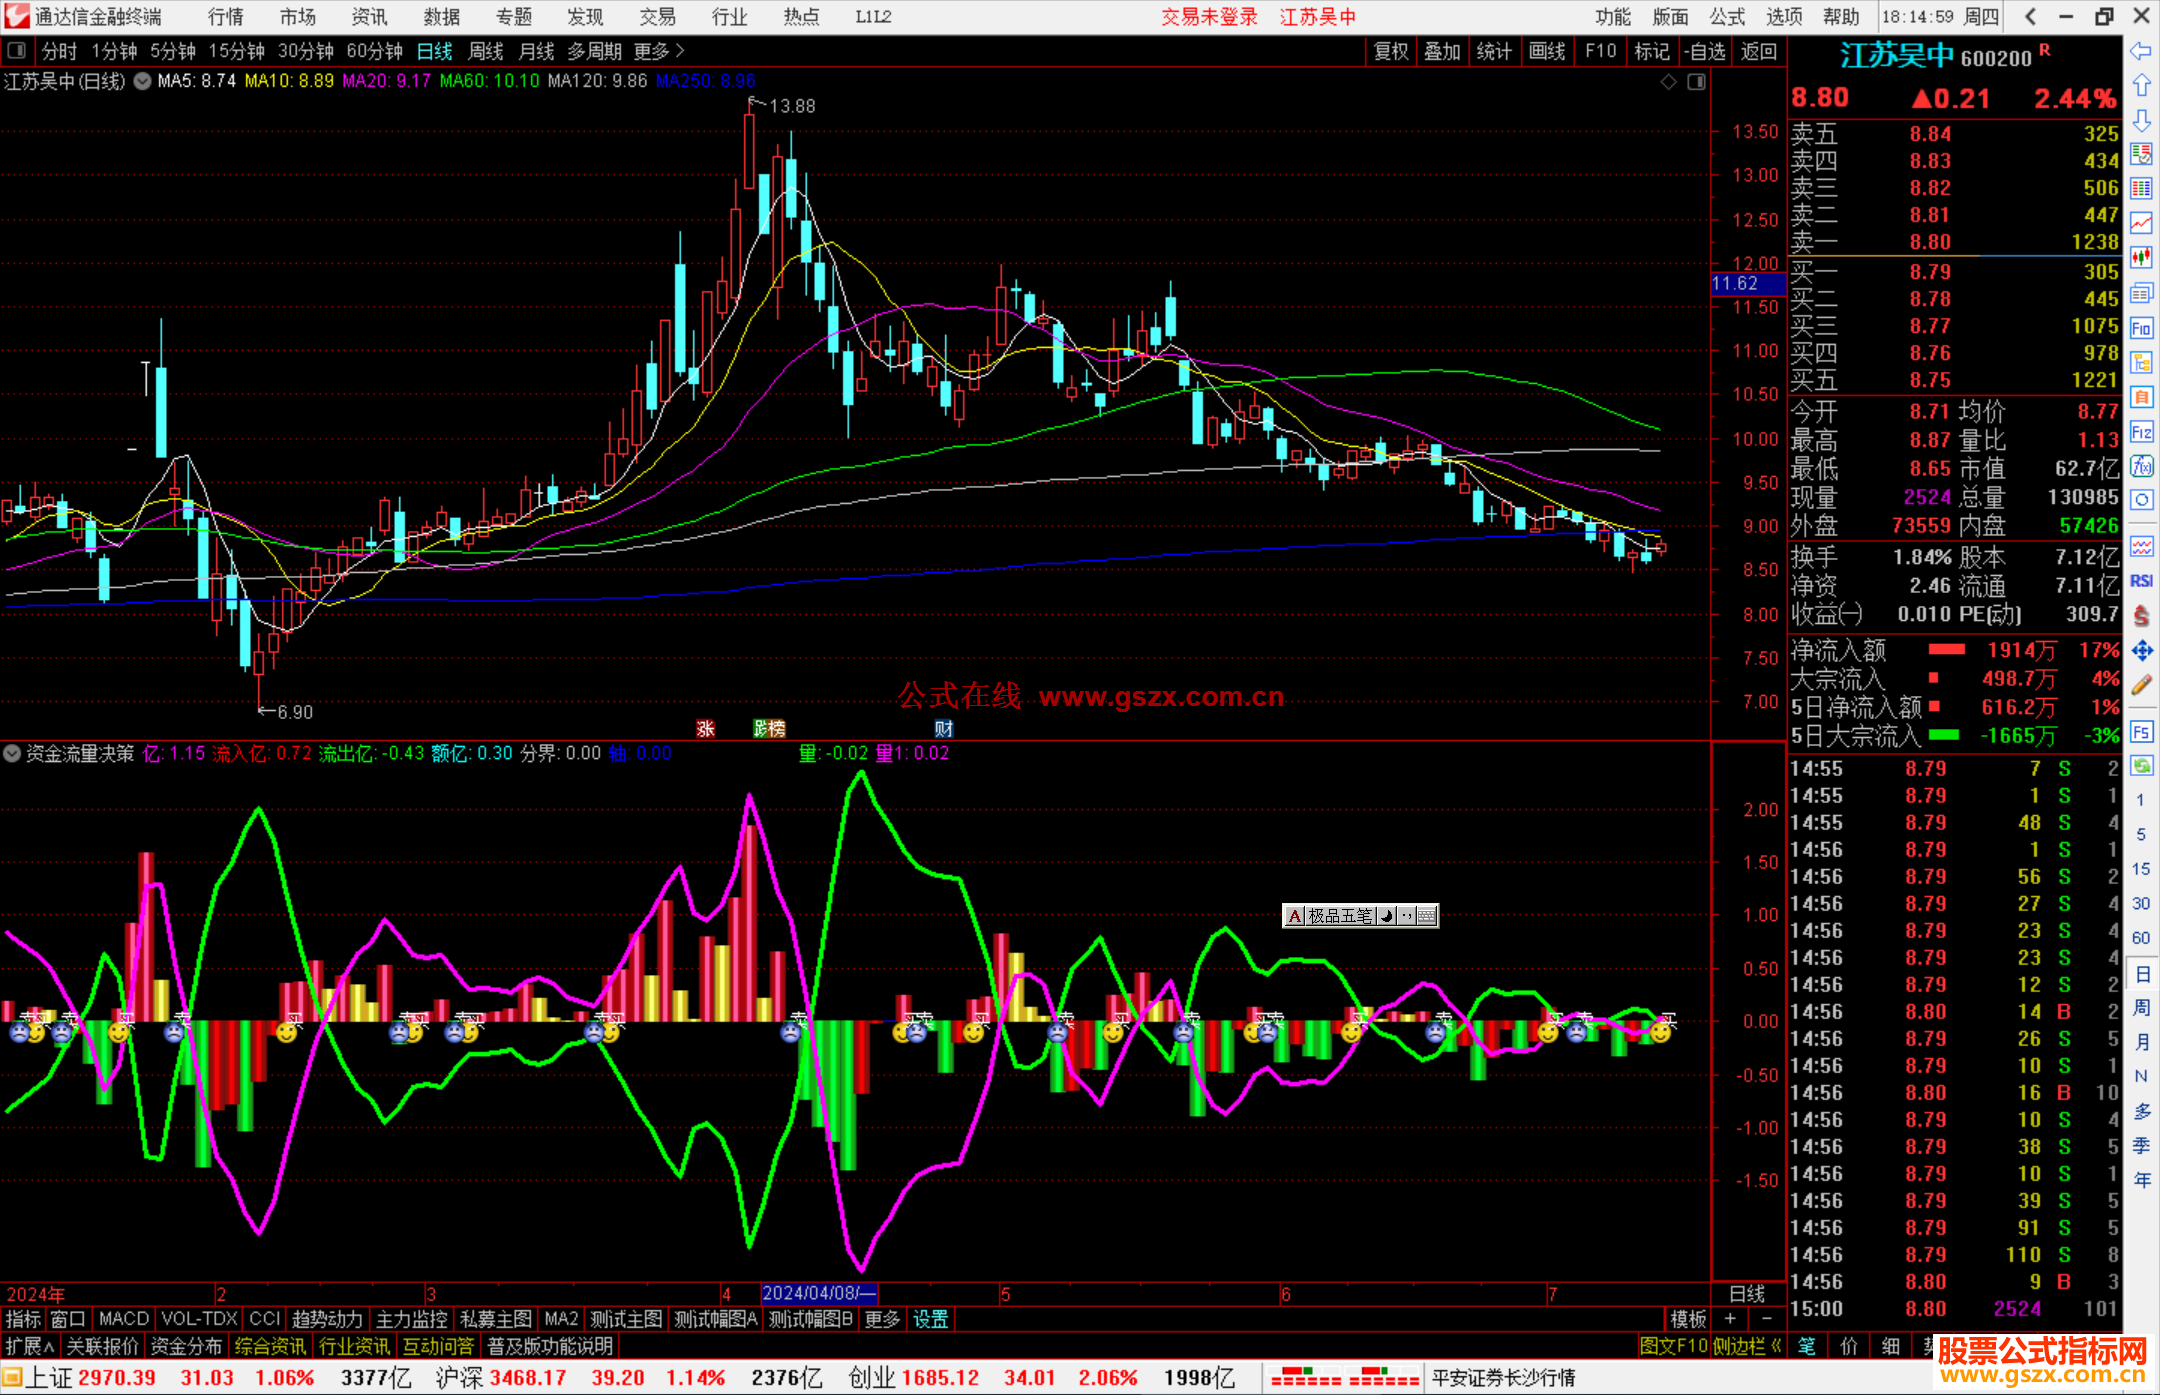
Task: Expand the 指标 indicator list
Action: 23,1319
